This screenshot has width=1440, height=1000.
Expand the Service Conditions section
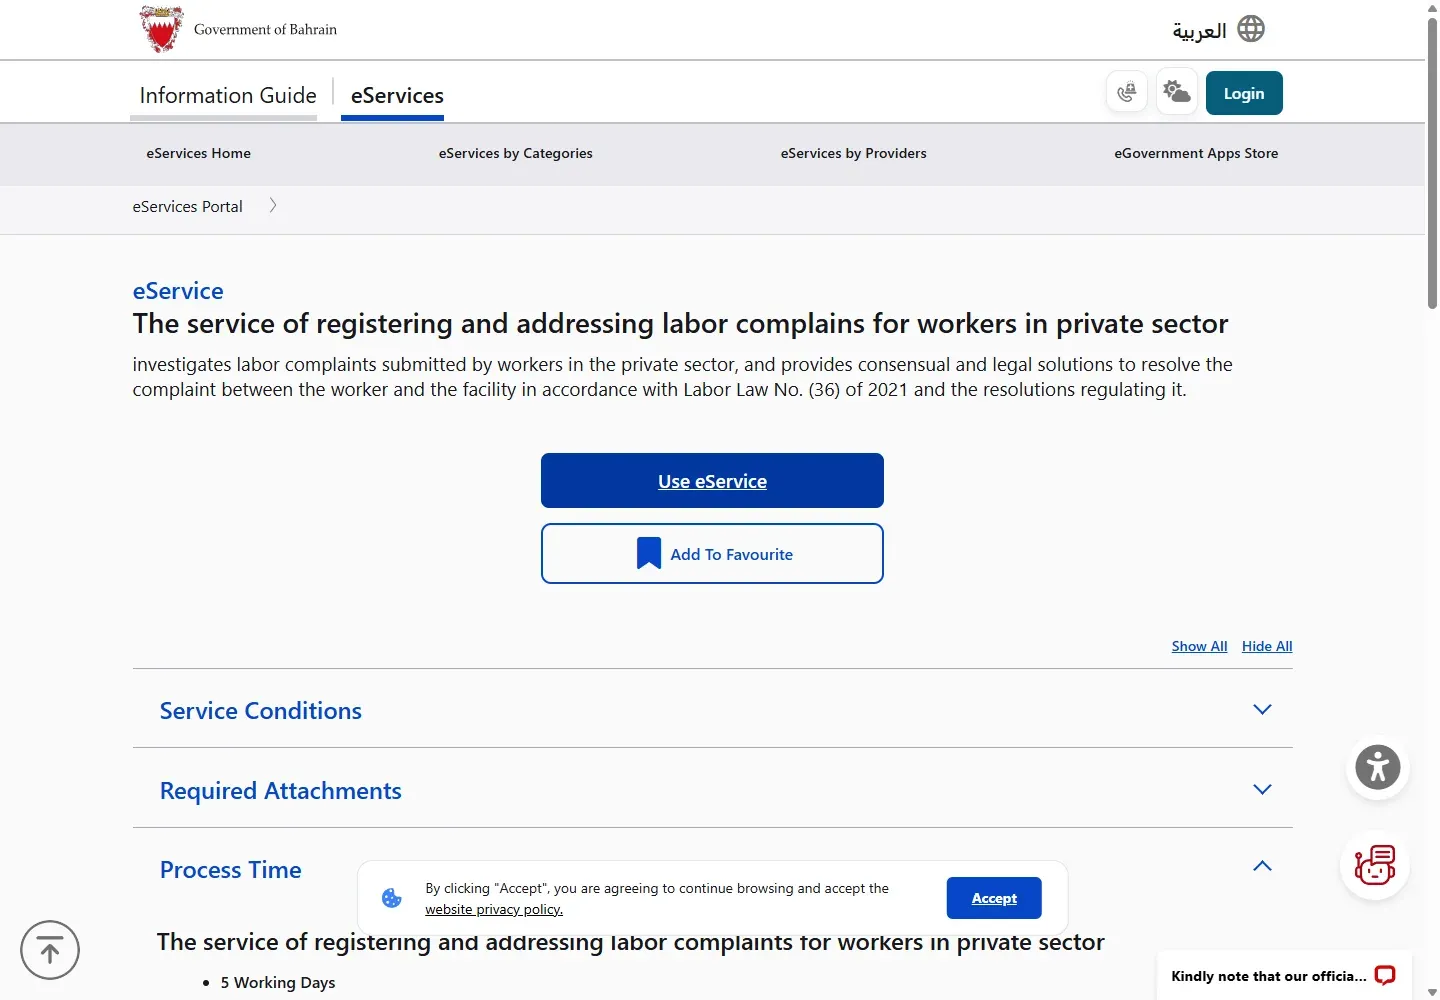712,709
